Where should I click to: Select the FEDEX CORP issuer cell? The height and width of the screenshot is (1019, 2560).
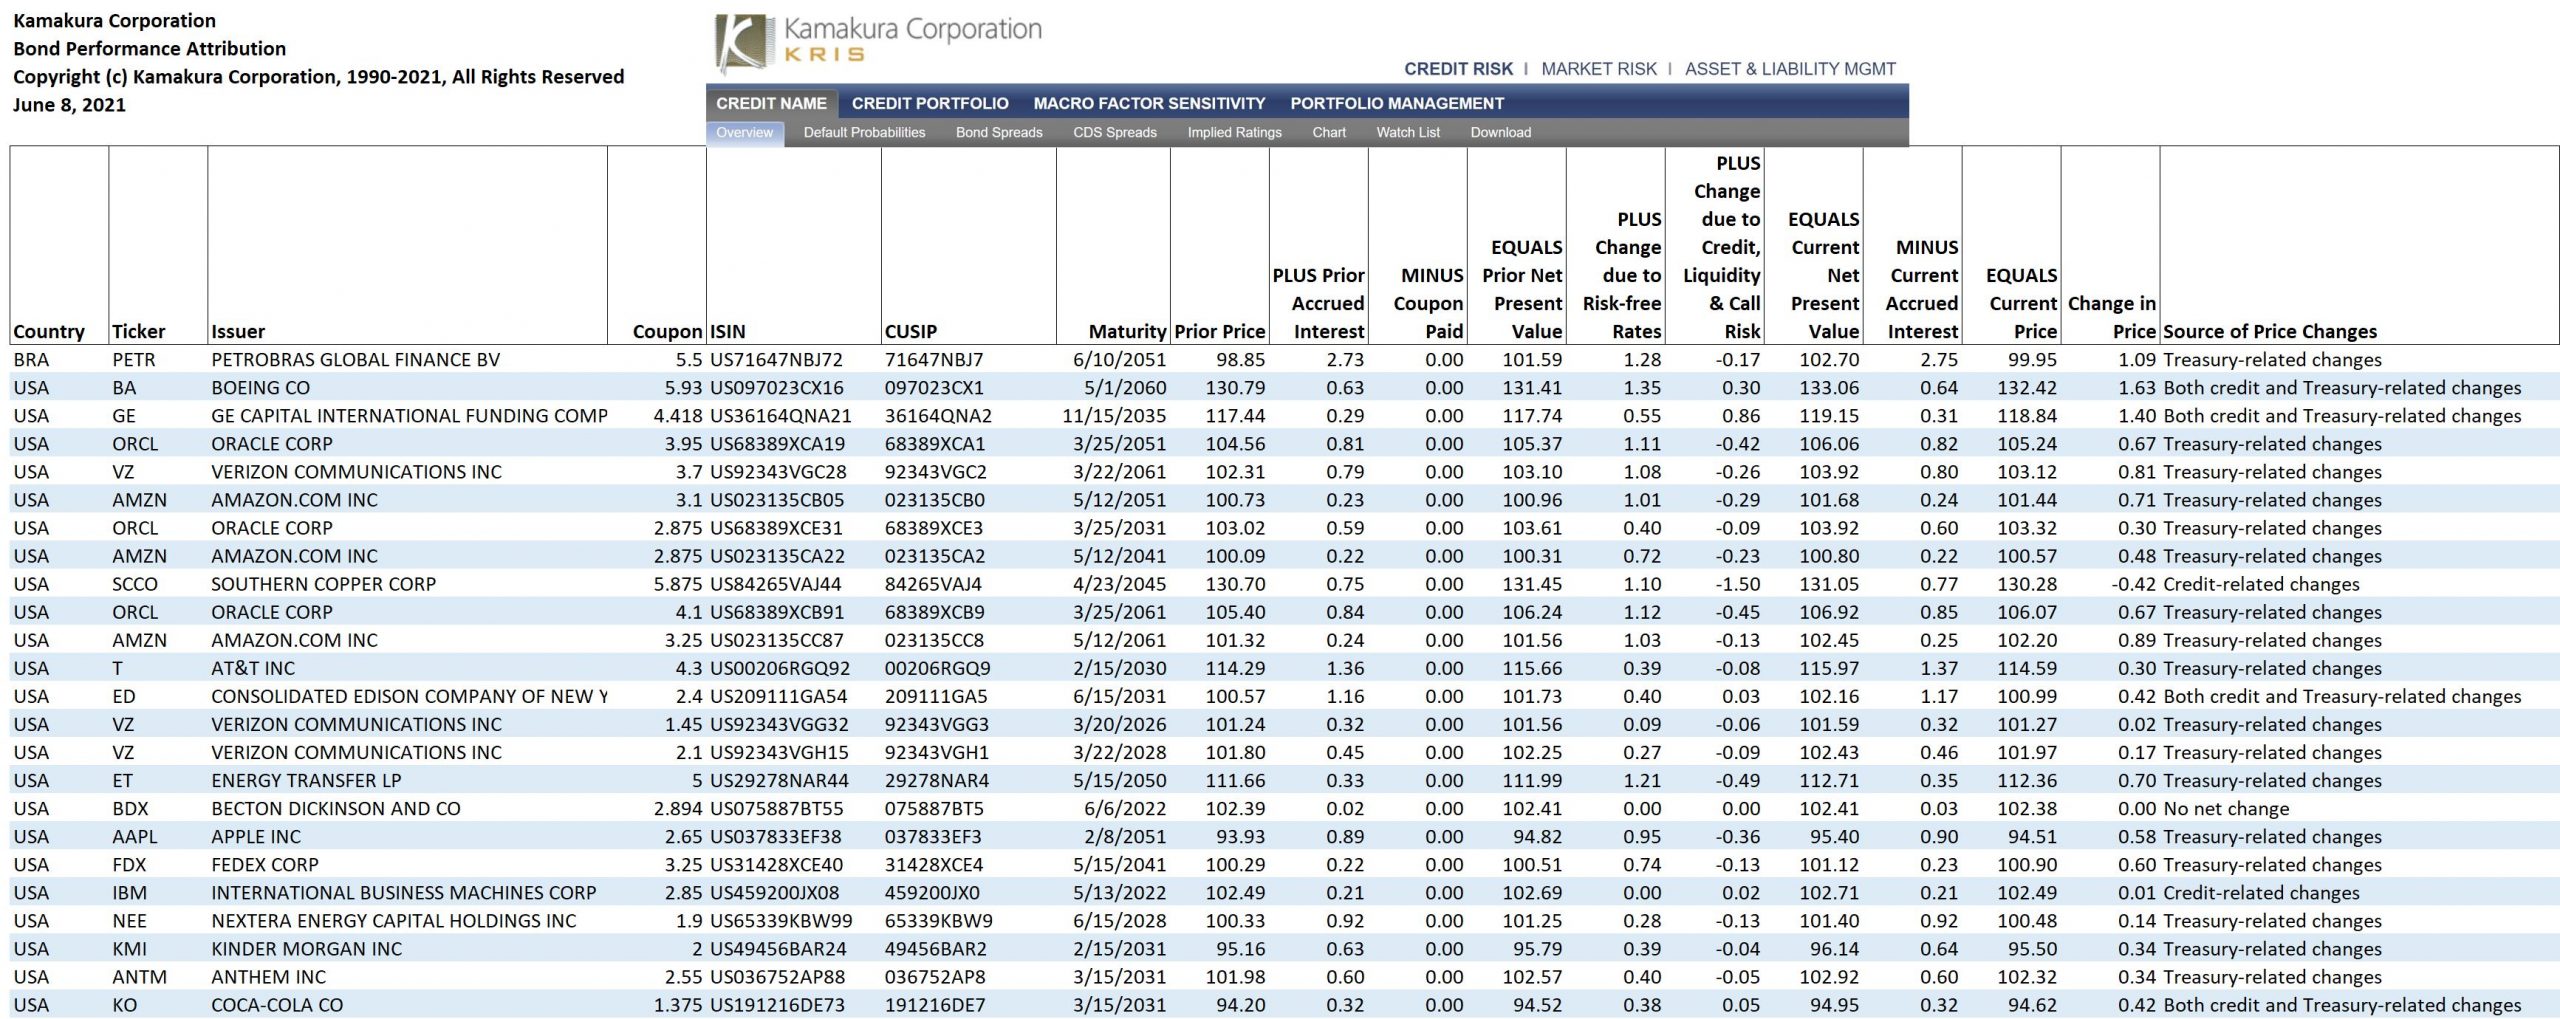[x=265, y=864]
